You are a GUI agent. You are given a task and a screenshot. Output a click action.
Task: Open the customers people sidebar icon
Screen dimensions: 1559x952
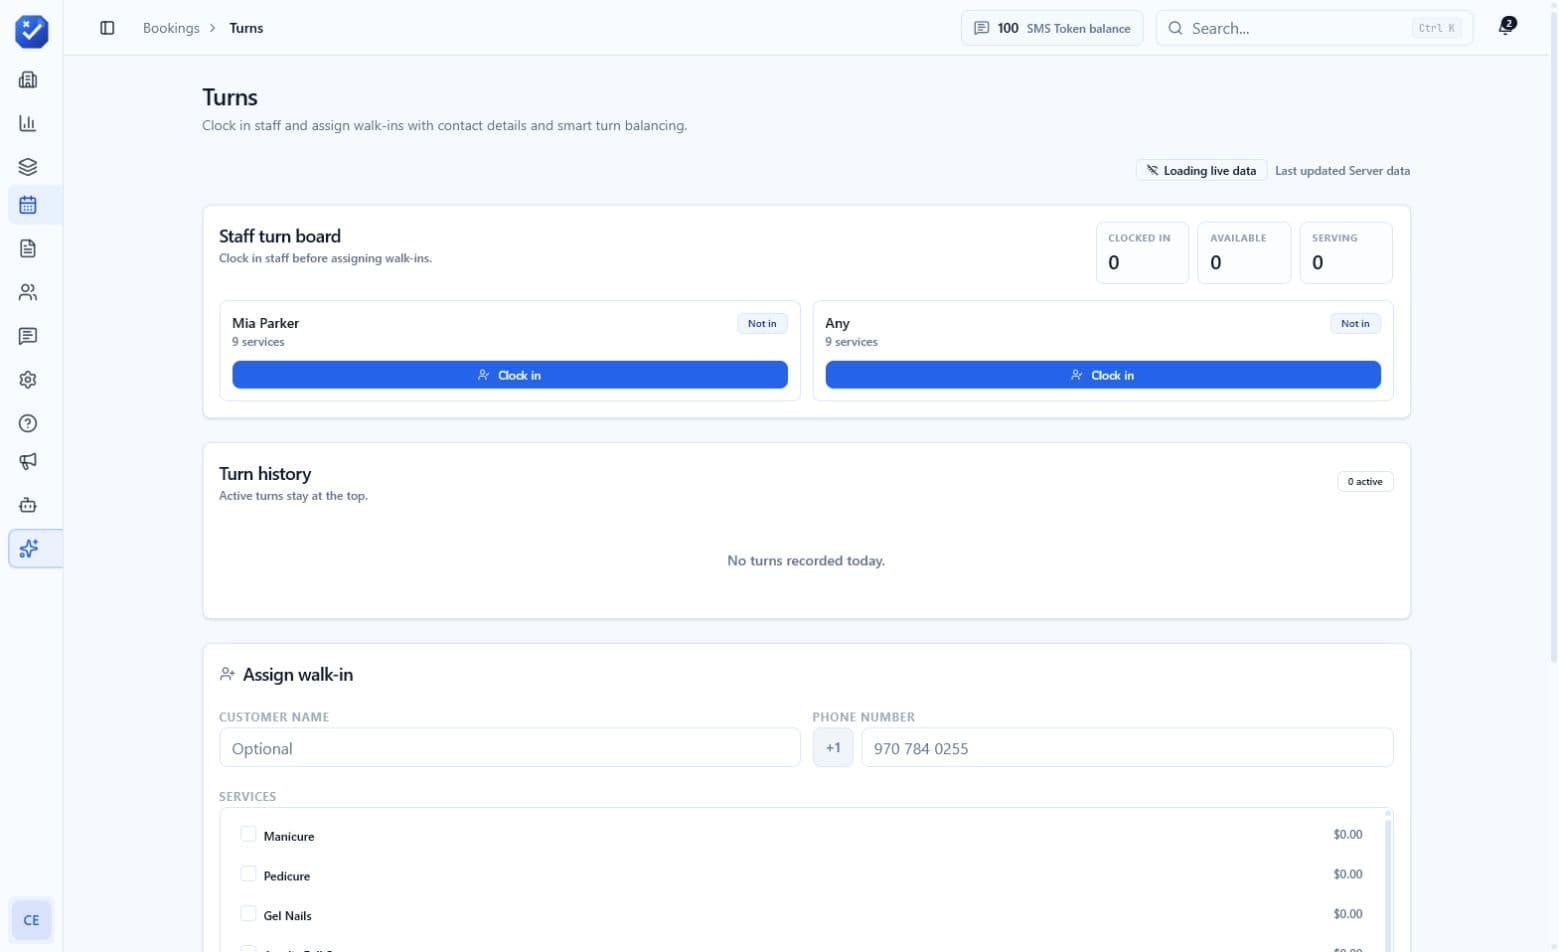(28, 292)
